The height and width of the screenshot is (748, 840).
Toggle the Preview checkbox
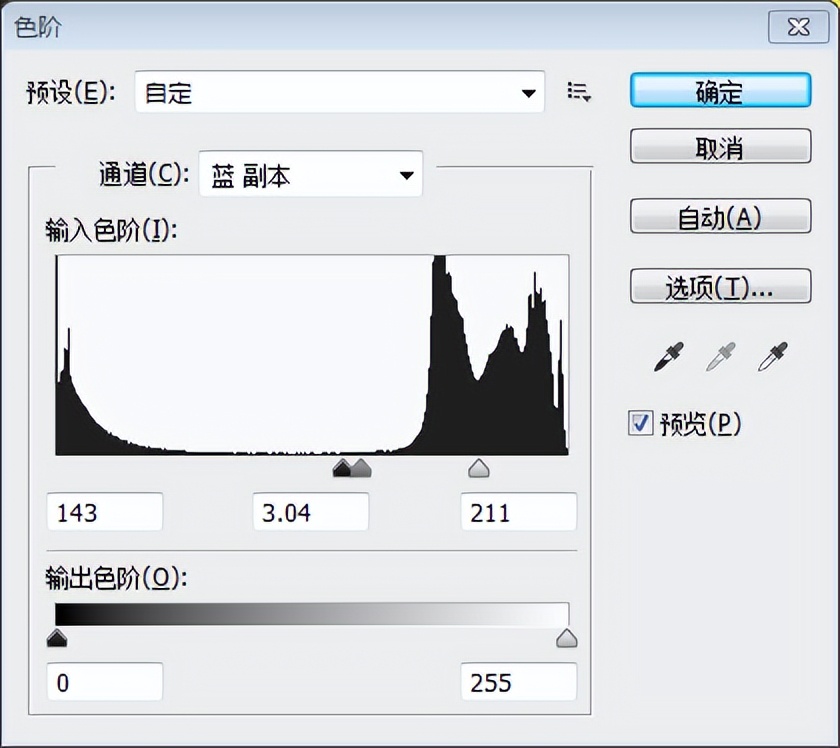point(640,423)
